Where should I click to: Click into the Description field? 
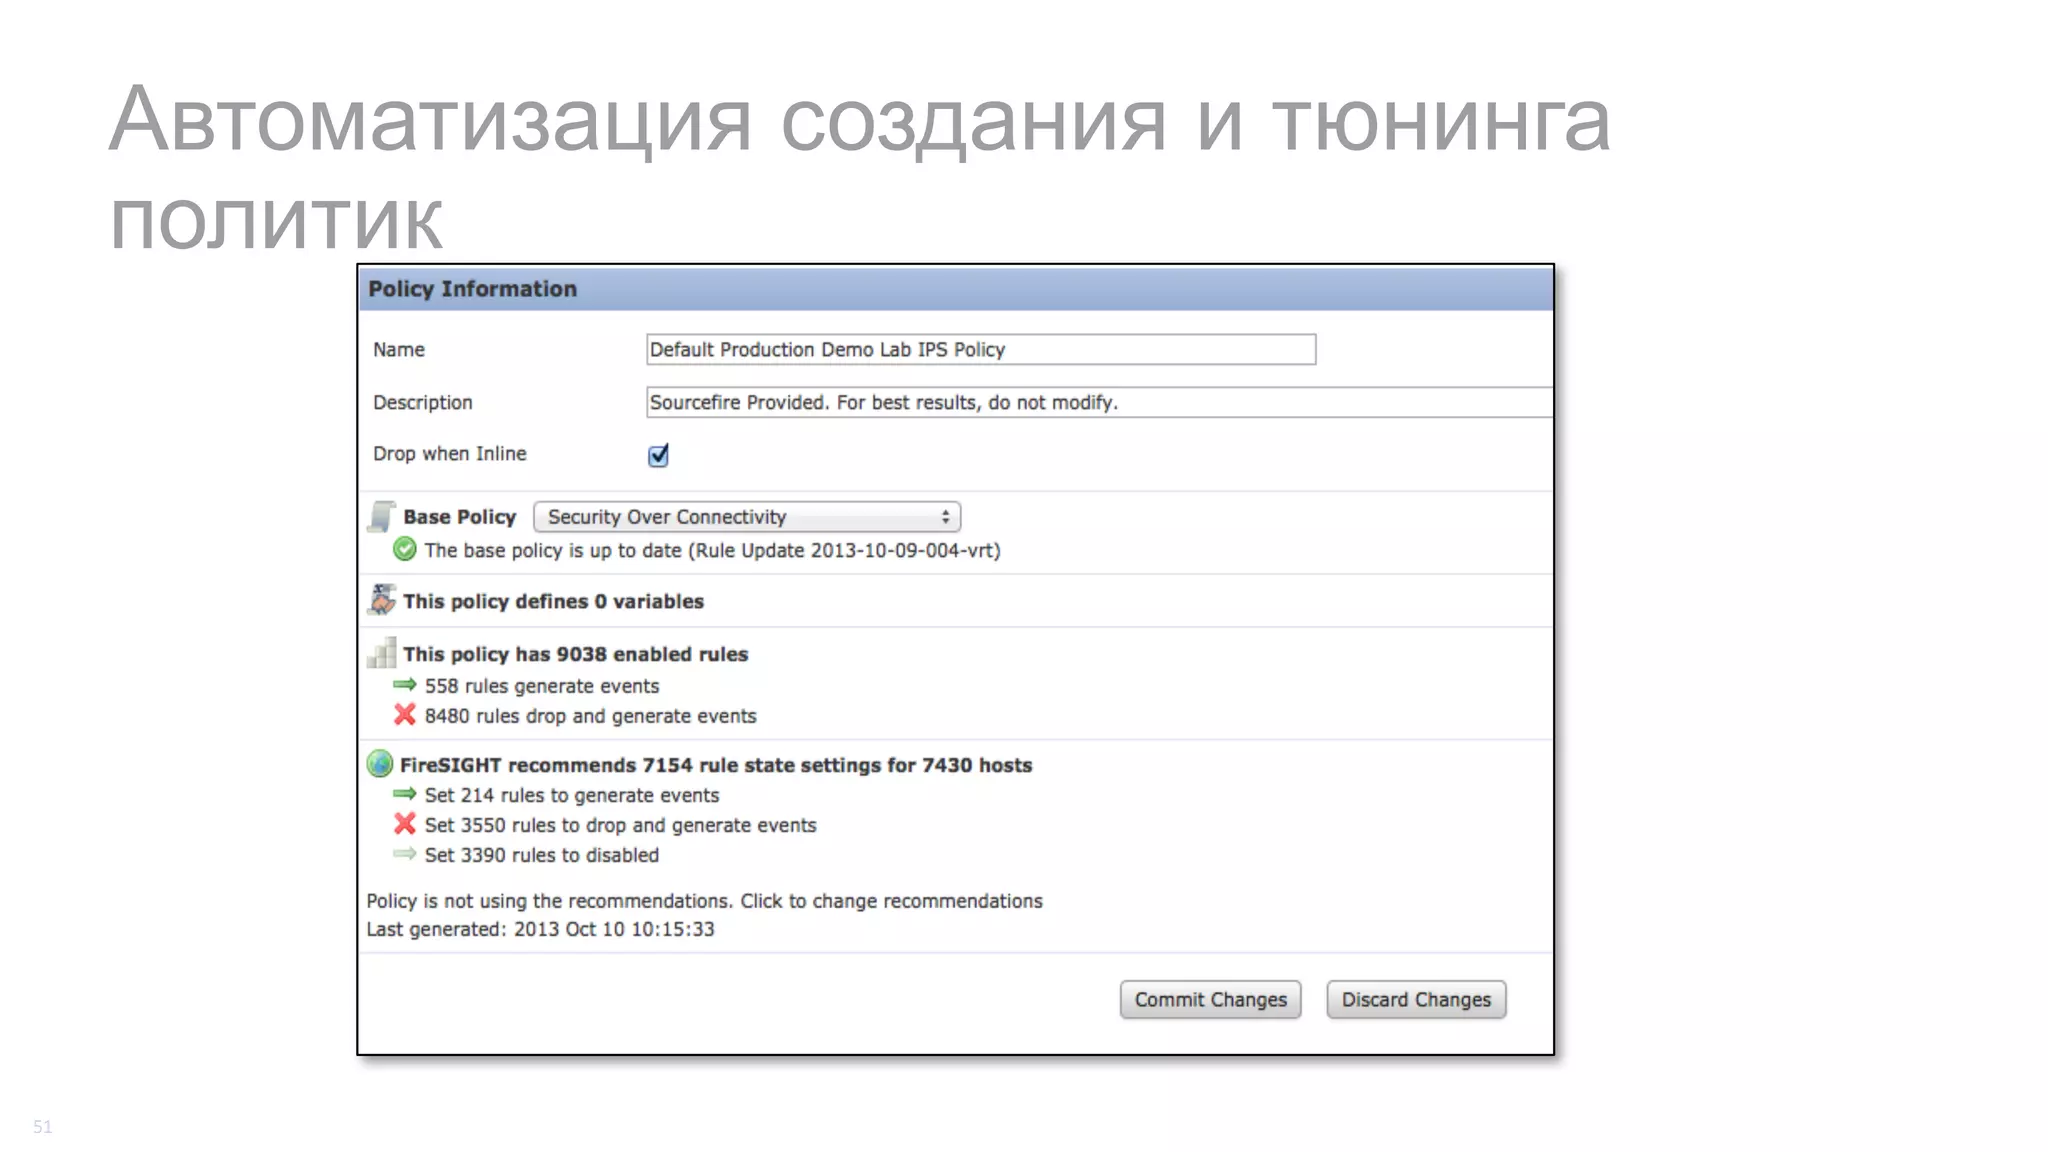pos(1099,402)
